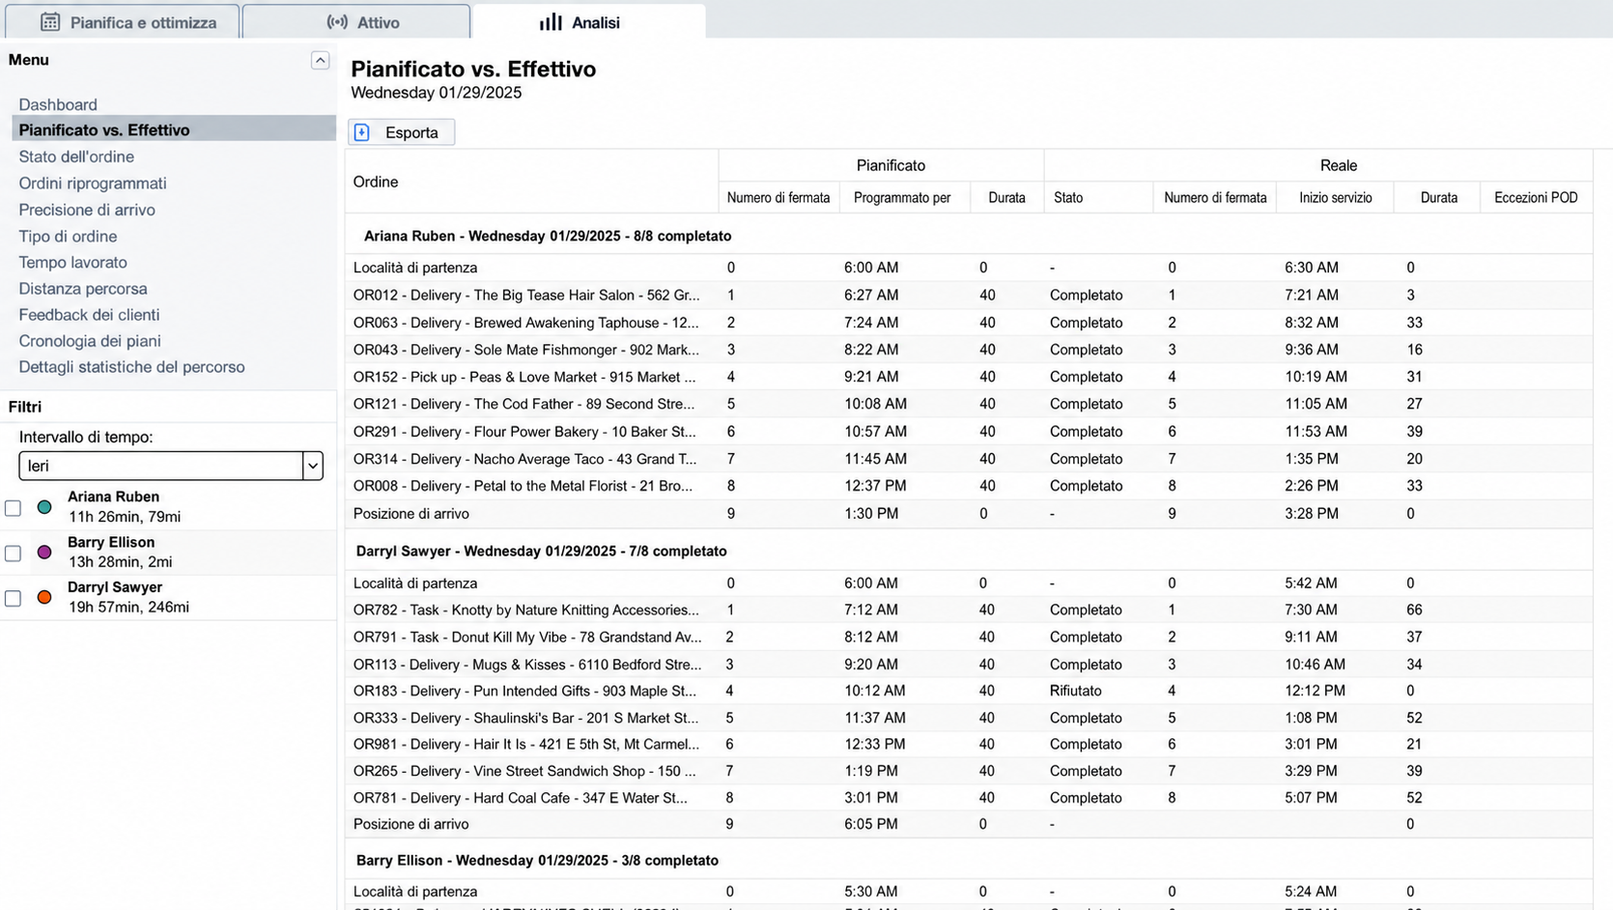Click Barry Ellison's purple color dot
Screen dimensions: 1613x910
click(44, 552)
